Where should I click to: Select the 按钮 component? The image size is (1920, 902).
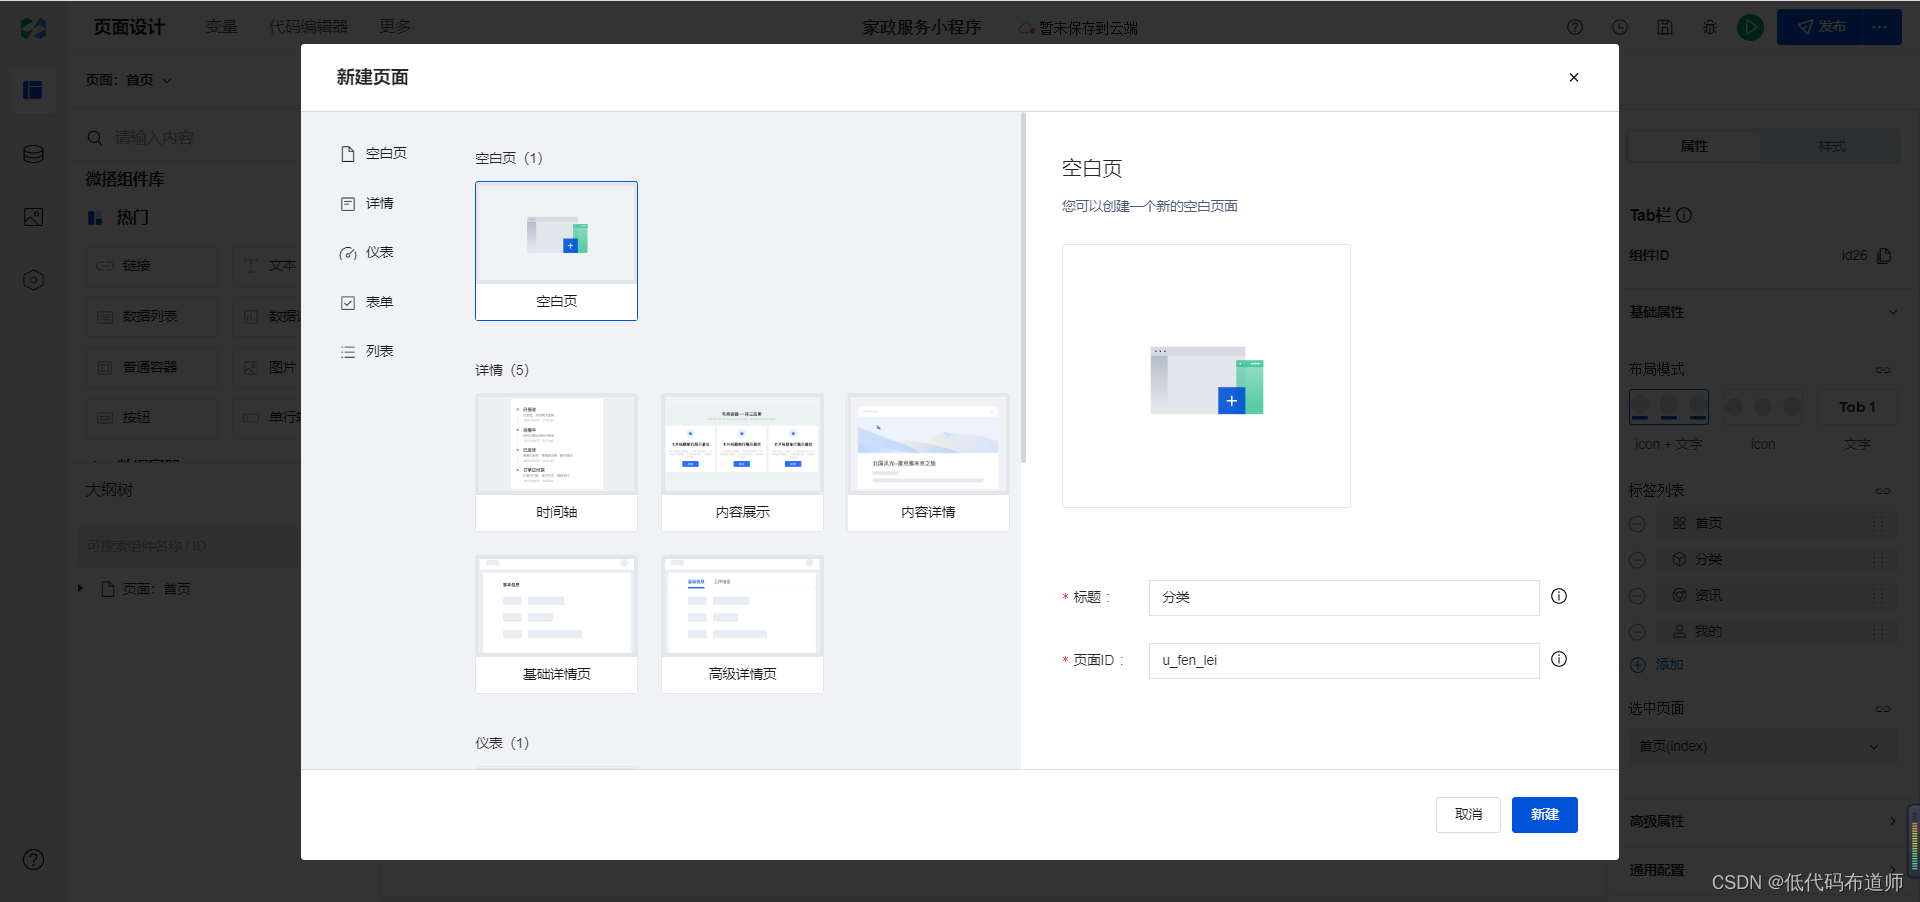[151, 418]
